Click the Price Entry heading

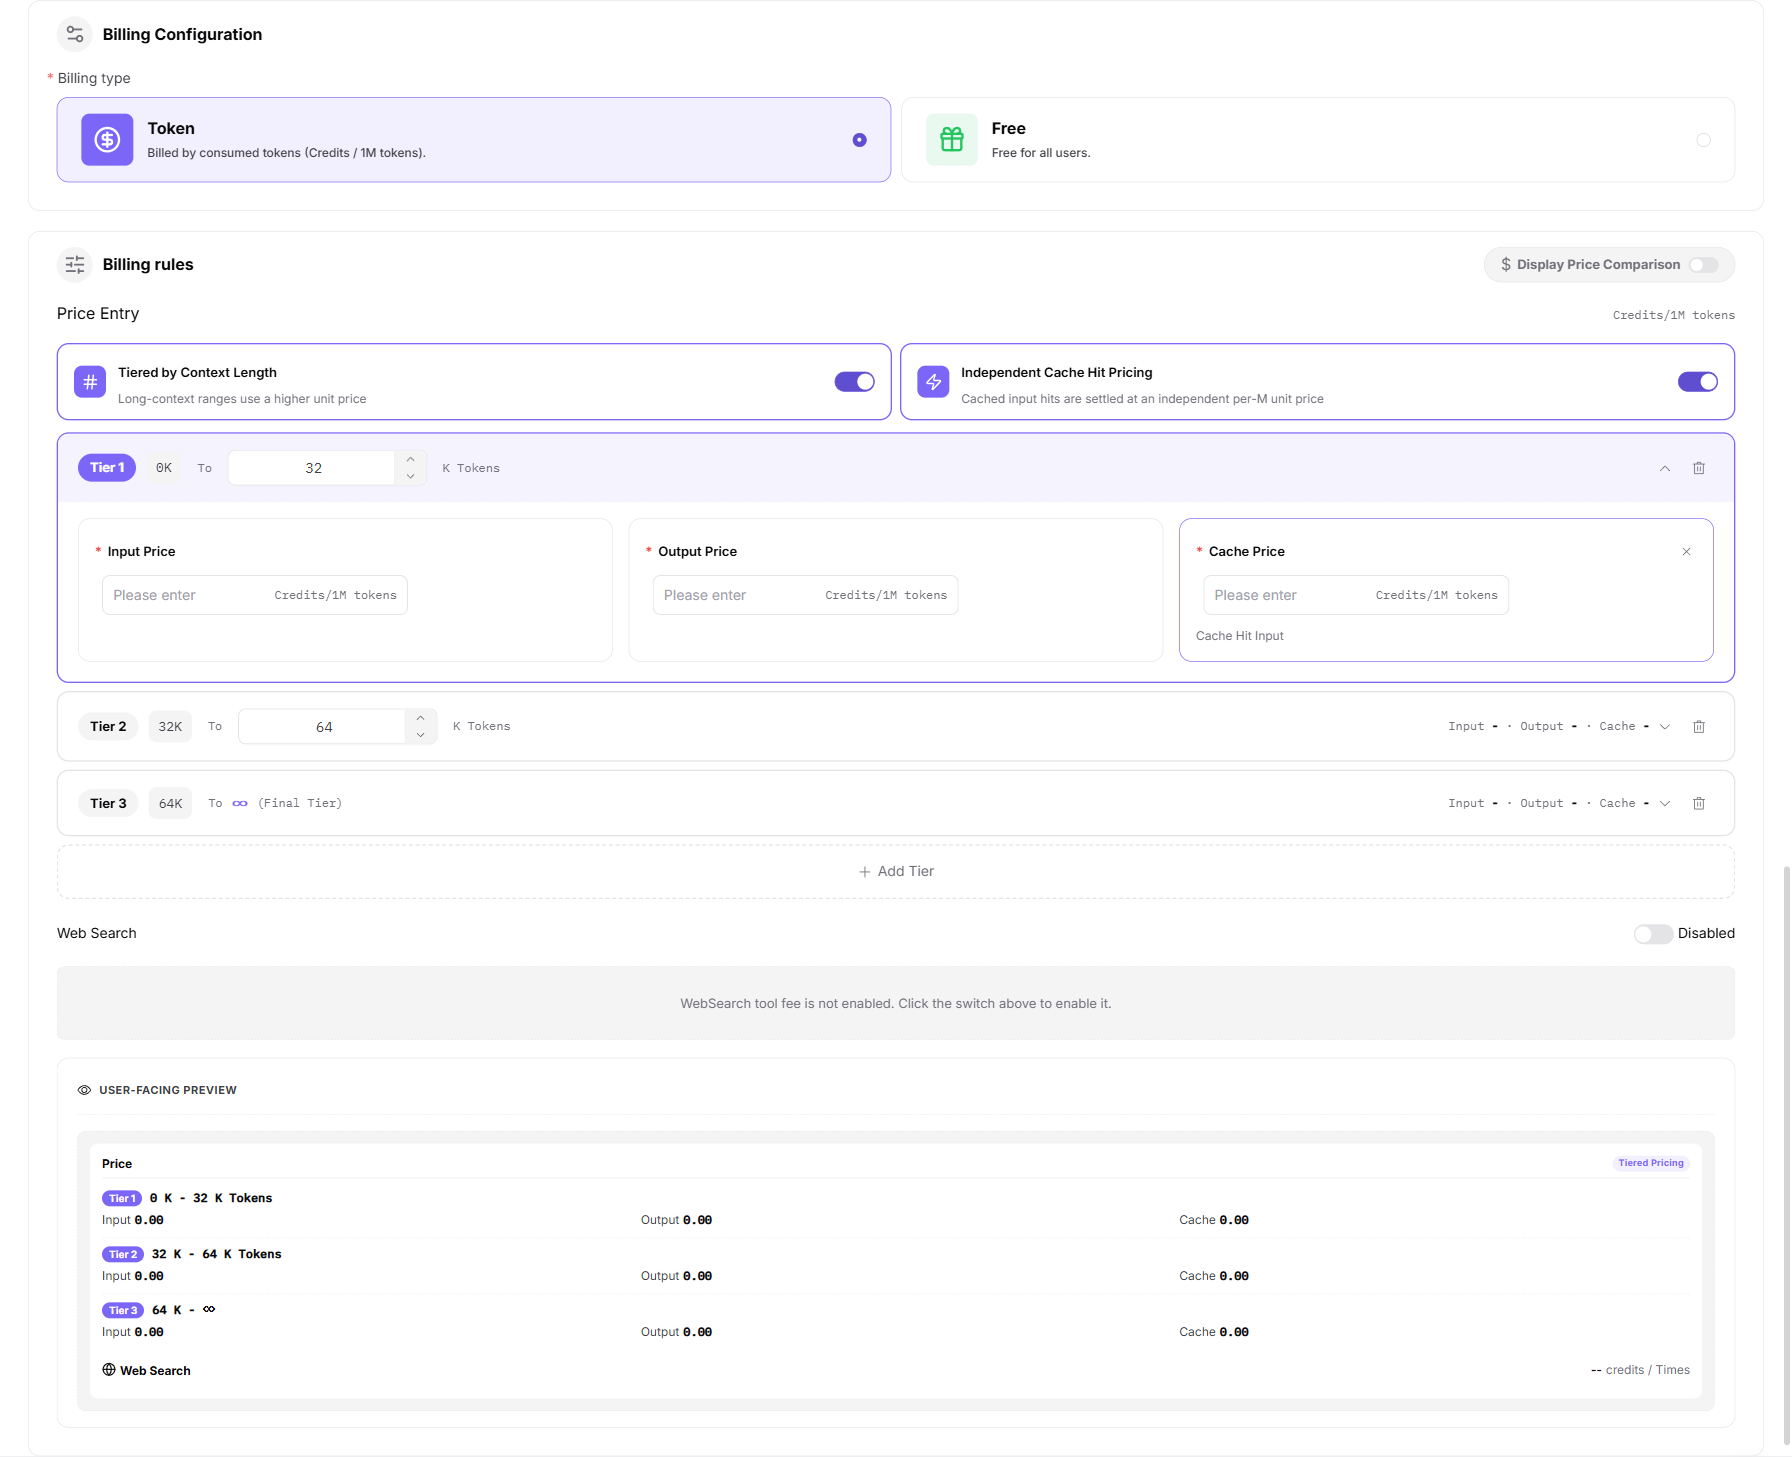[98, 313]
